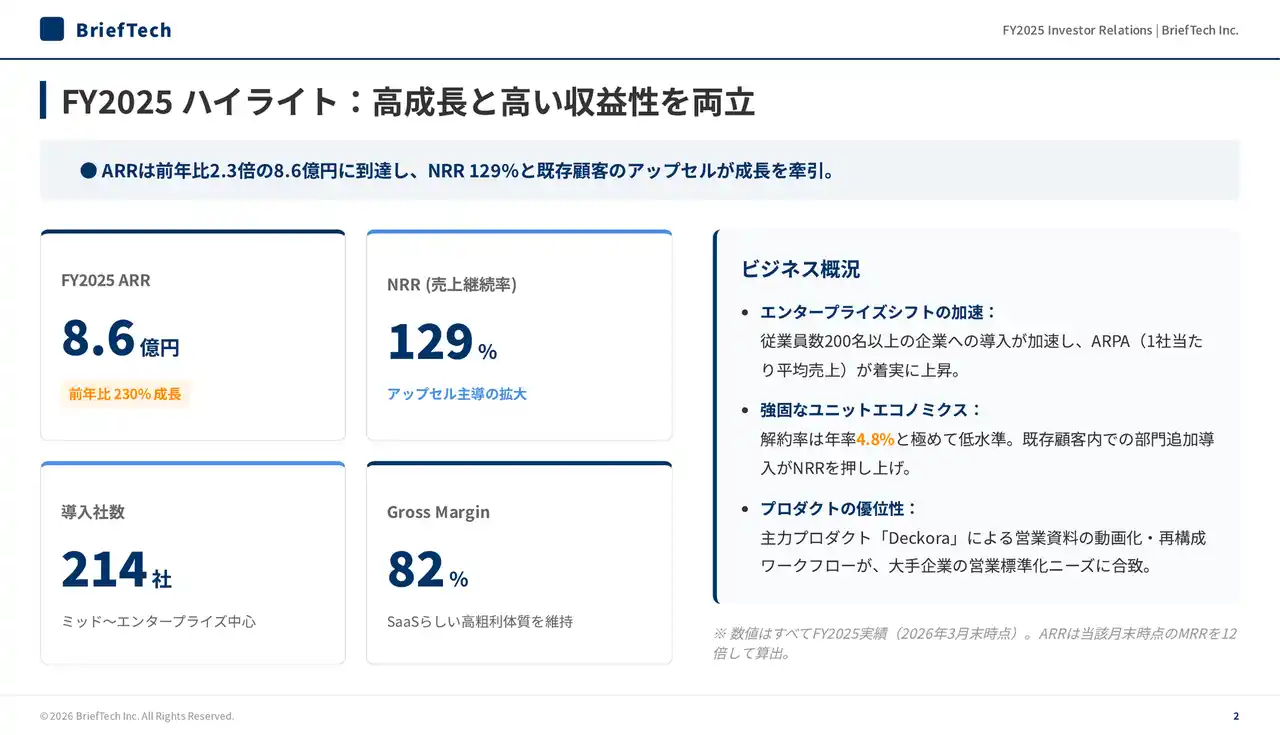This screenshot has height=735, width=1280.
Task: Click the round bullet in the summary banner
Action: 88,171
